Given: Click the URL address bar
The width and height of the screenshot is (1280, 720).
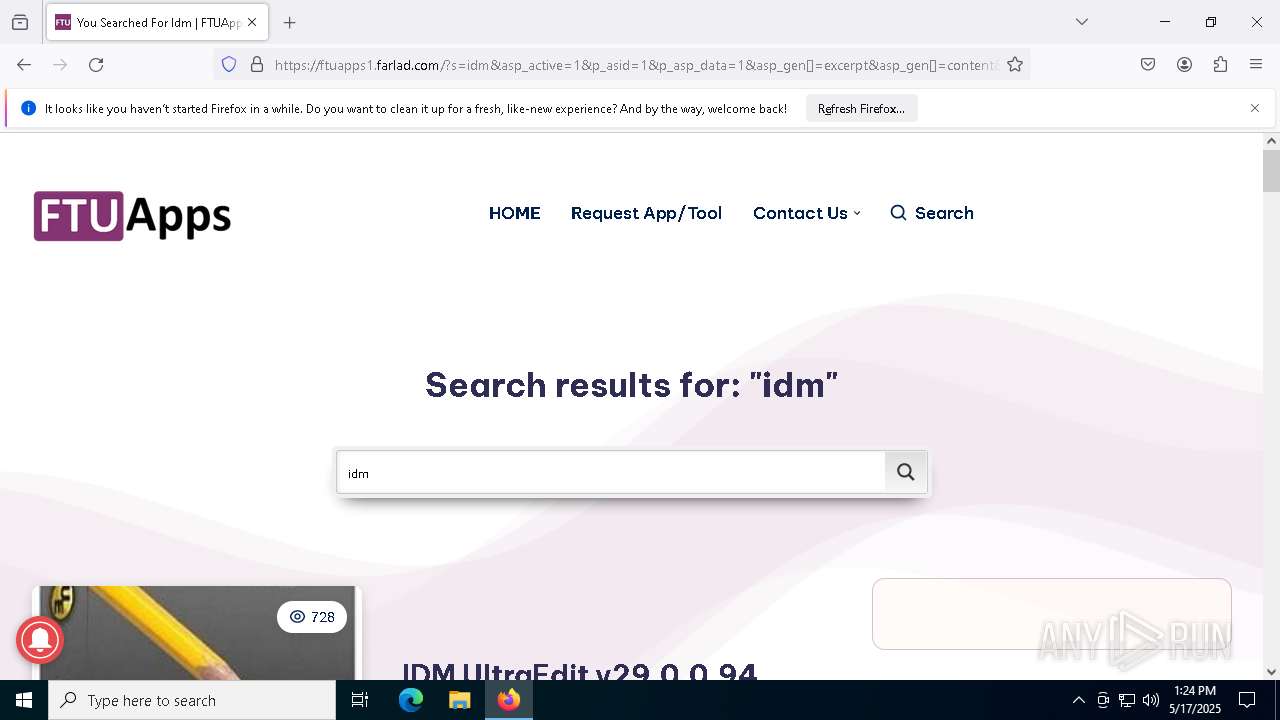Looking at the screenshot, I should tap(636, 65).
